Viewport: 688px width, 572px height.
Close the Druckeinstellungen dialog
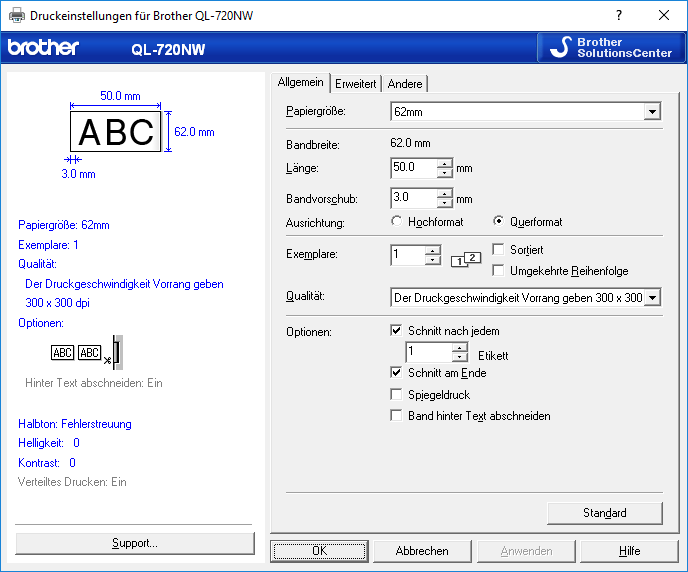(664, 15)
